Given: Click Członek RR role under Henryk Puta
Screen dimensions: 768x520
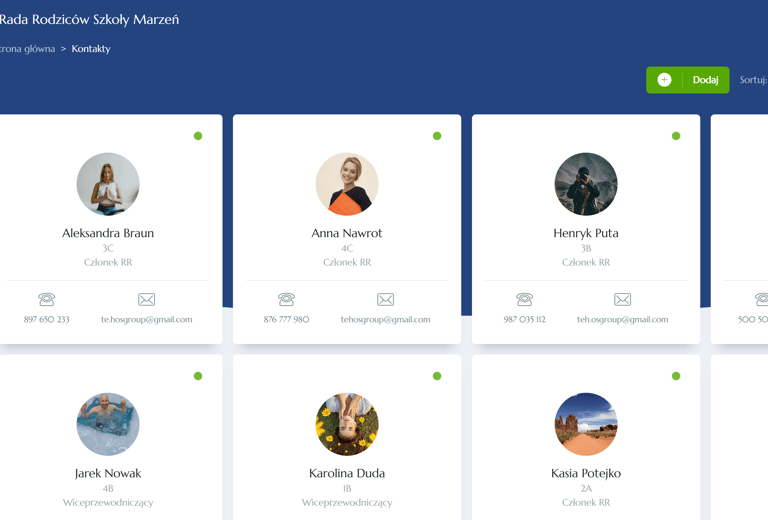Looking at the screenshot, I should (x=586, y=262).
